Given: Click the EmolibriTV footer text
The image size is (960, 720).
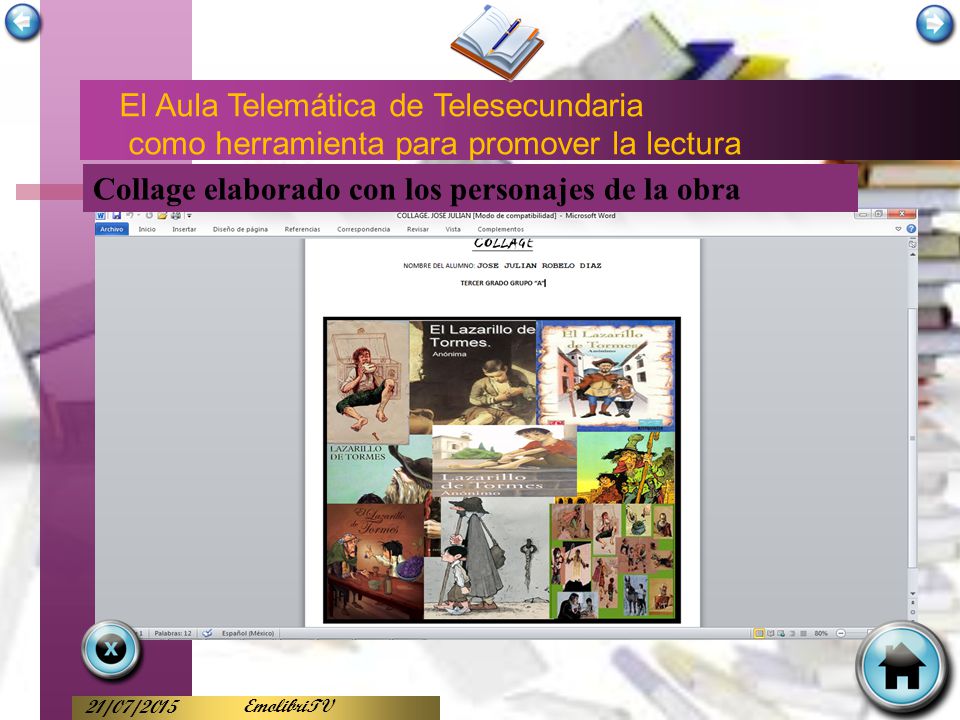Looking at the screenshot, I should (x=289, y=706).
